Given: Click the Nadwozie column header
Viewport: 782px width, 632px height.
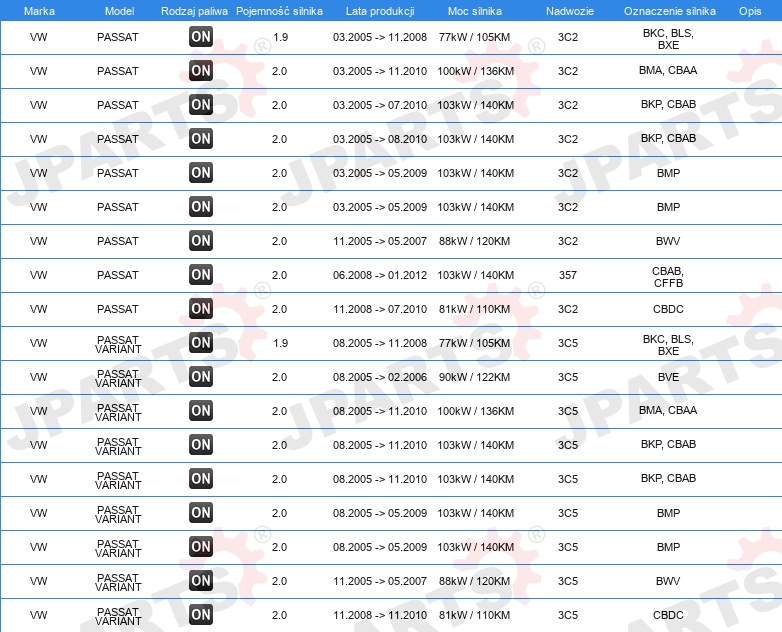Looking at the screenshot, I should tap(570, 11).
